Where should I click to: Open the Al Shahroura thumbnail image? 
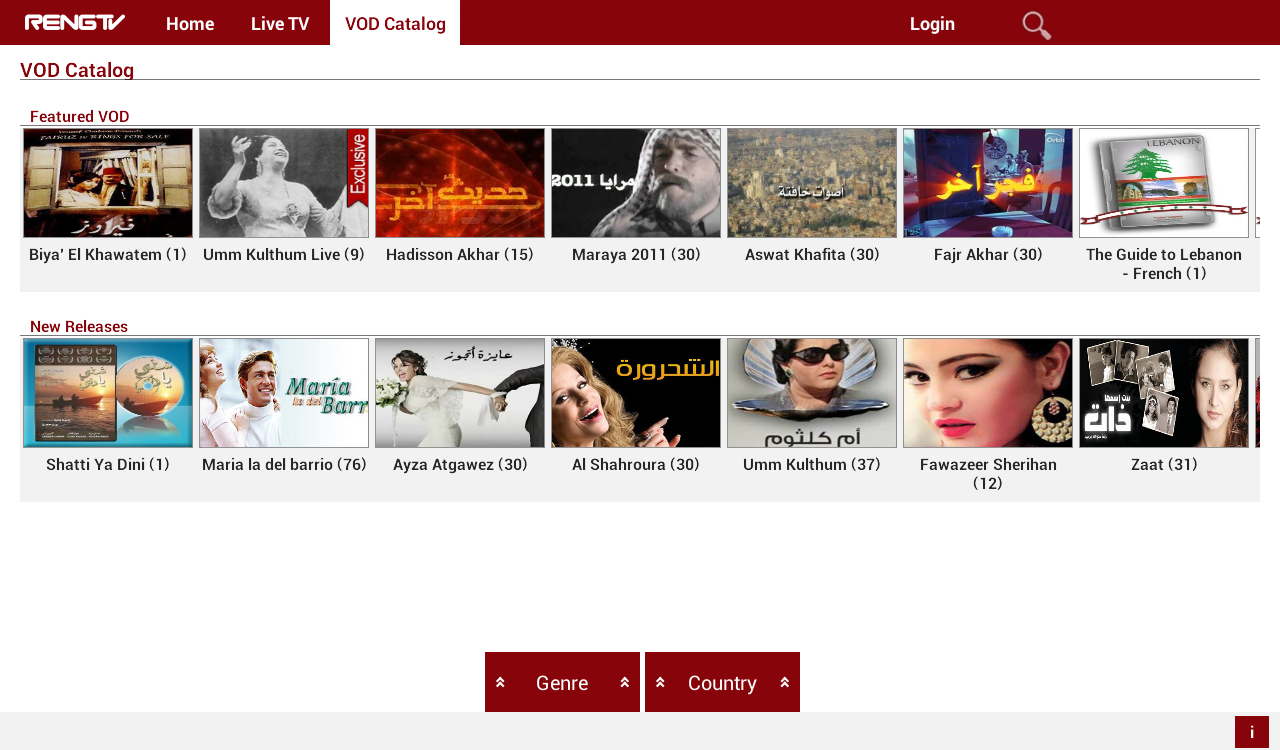pos(636,393)
